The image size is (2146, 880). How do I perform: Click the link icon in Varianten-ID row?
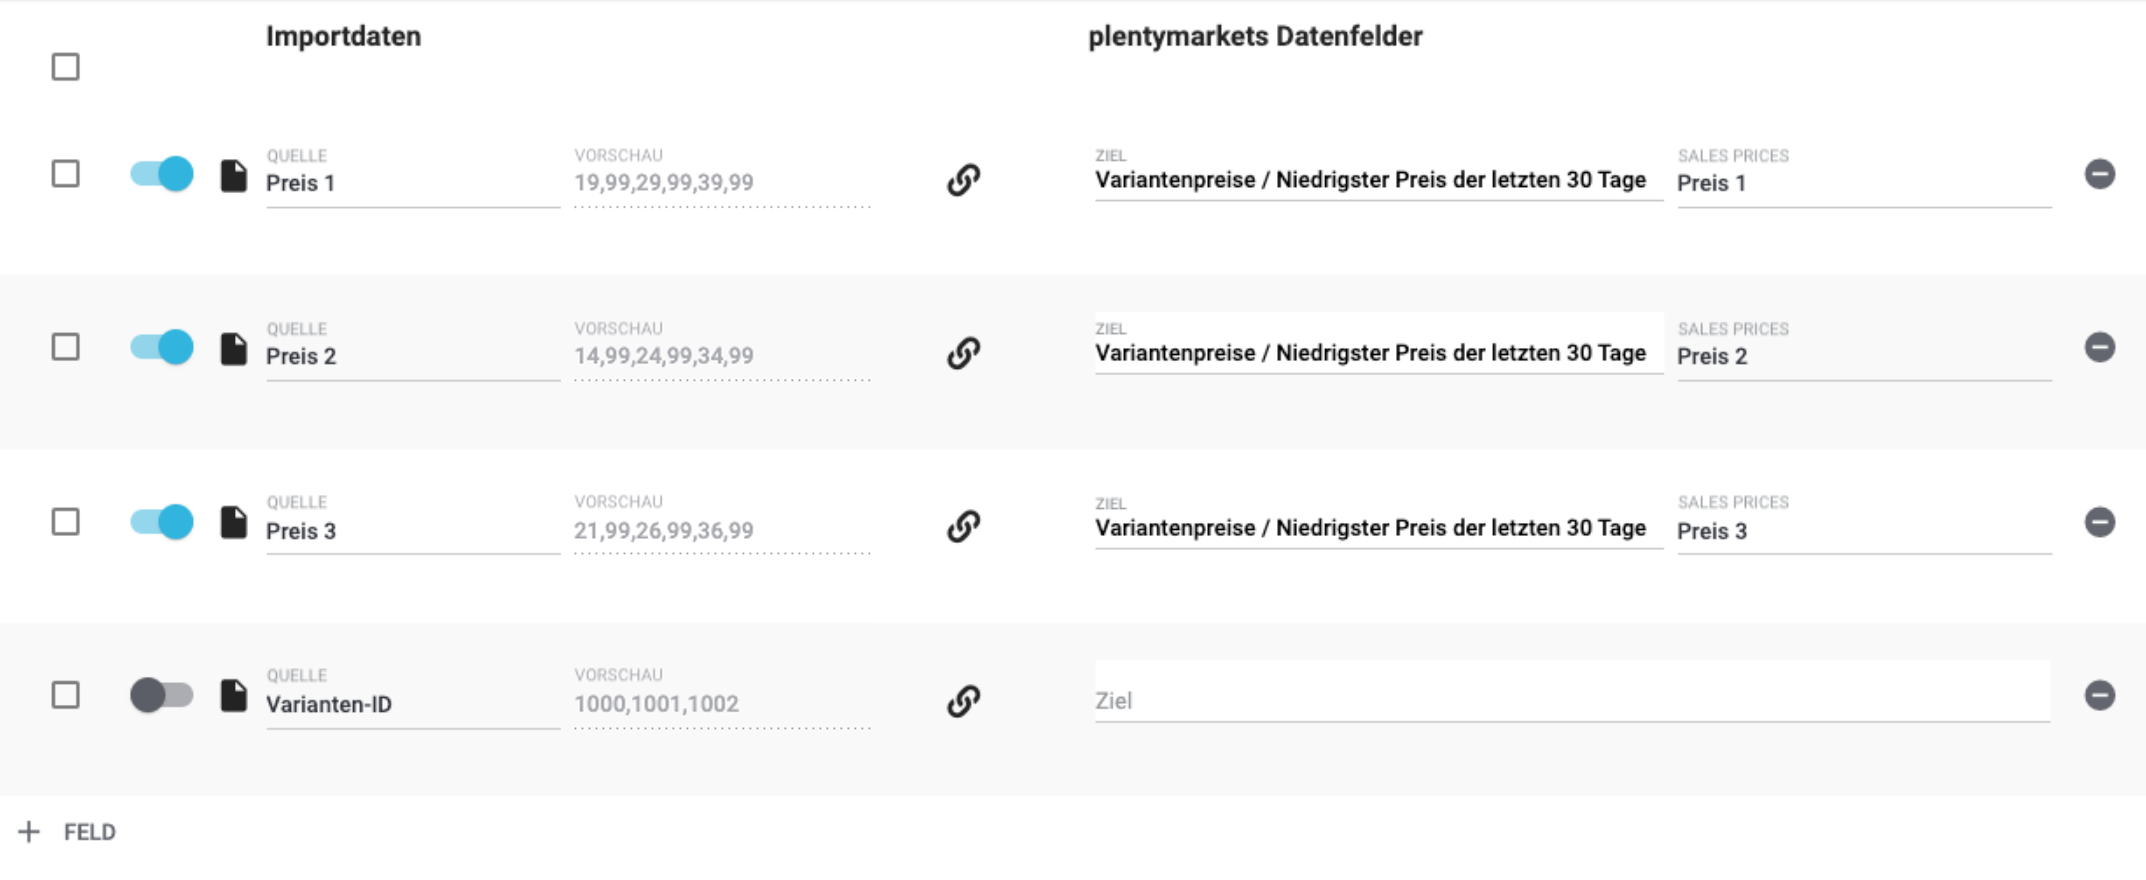963,701
